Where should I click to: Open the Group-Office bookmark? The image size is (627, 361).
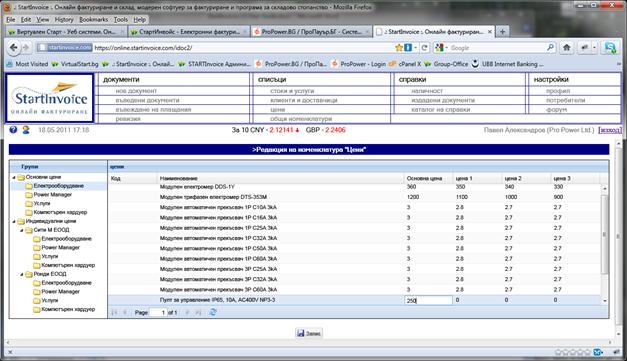(x=446, y=64)
